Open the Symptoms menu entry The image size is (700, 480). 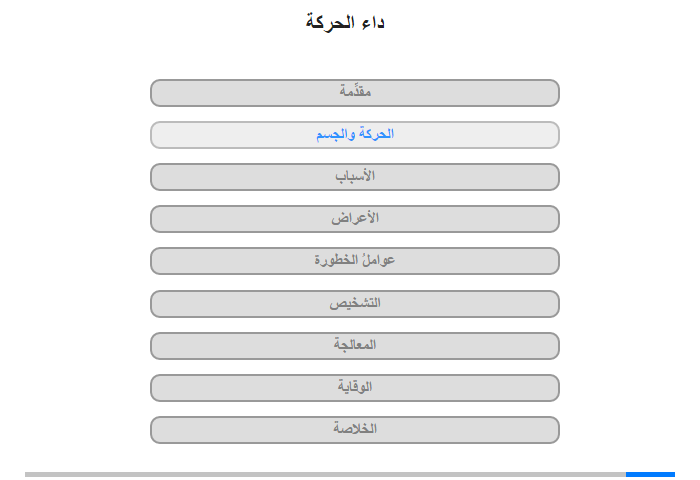pyautogui.click(x=355, y=219)
